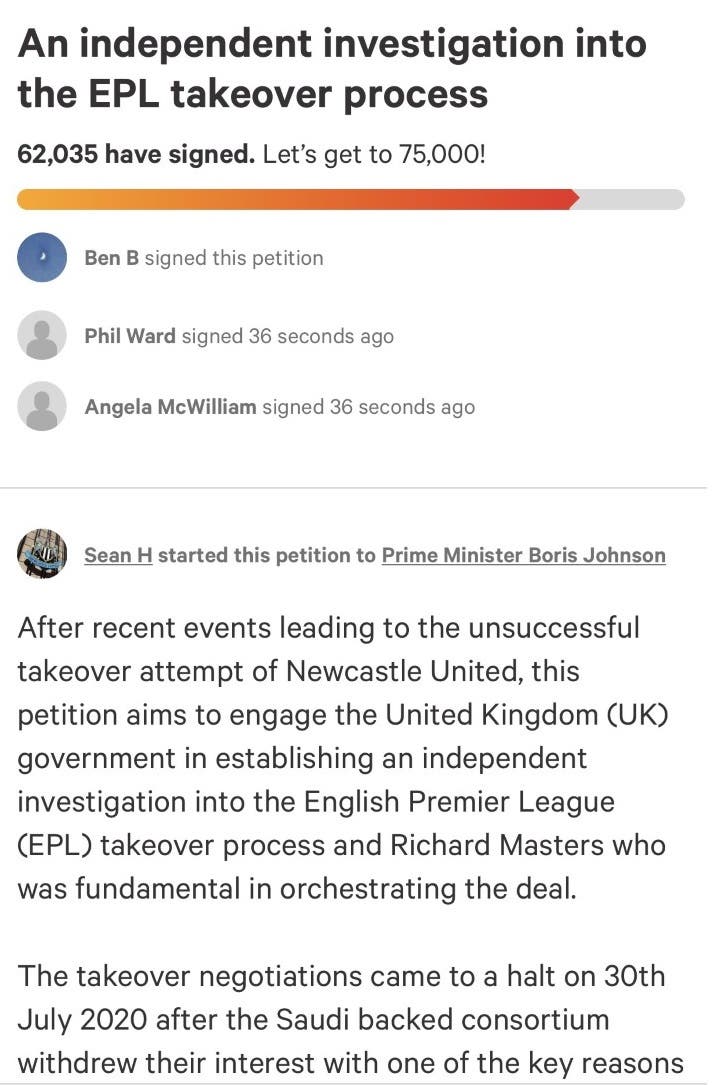Select the petition title heading
Screen dimensions: 719x1085
(332, 69)
